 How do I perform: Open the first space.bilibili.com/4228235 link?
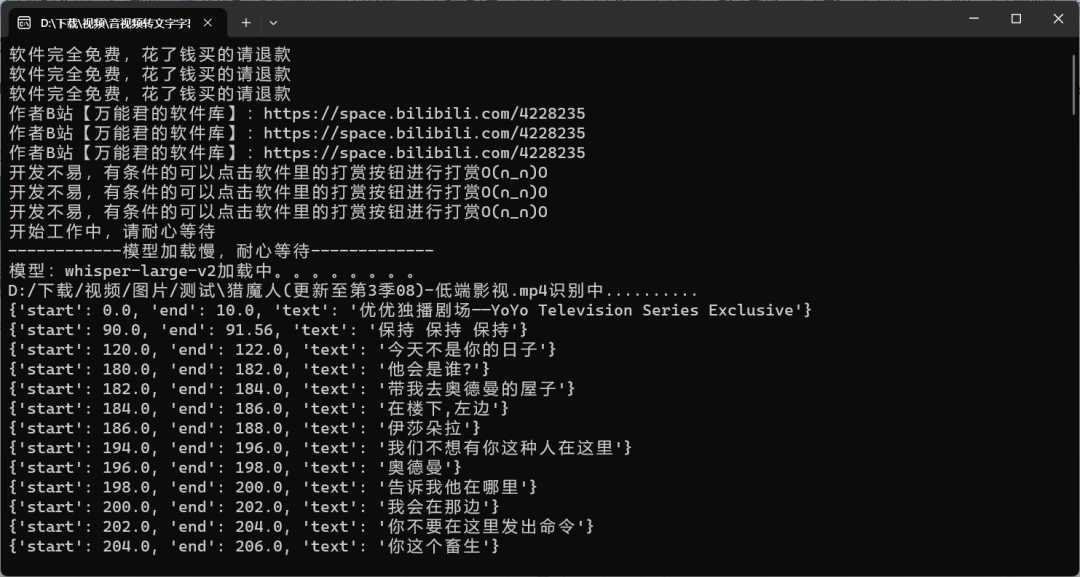click(424, 113)
